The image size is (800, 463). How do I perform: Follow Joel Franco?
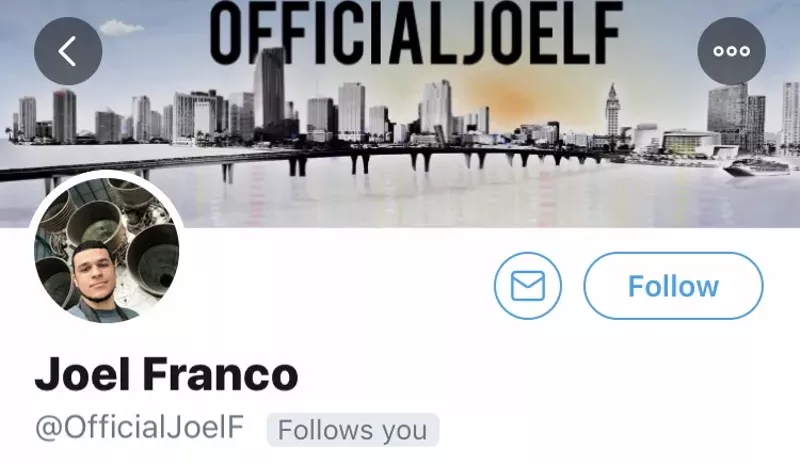coord(673,286)
